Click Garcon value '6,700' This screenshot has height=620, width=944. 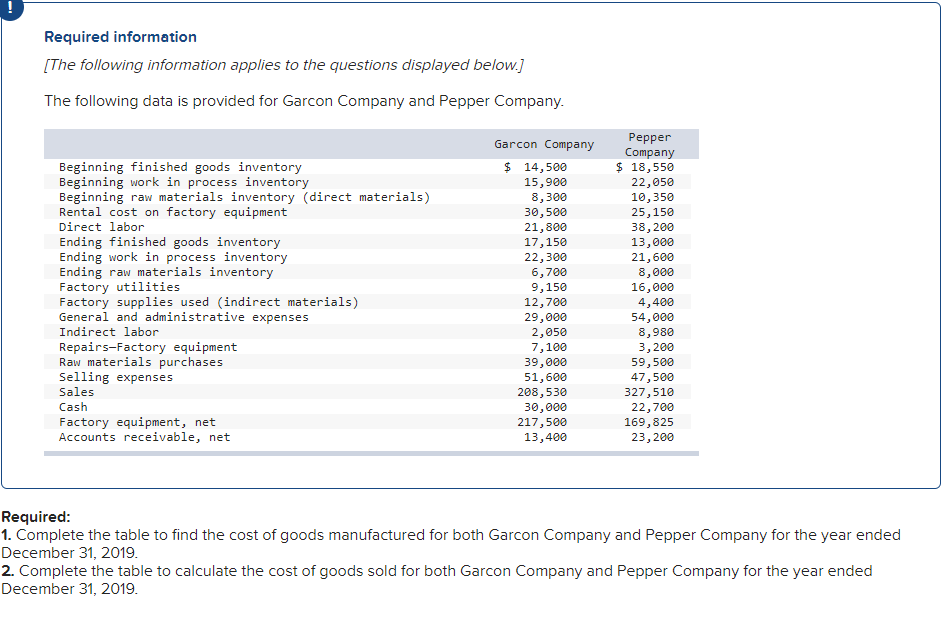point(548,272)
